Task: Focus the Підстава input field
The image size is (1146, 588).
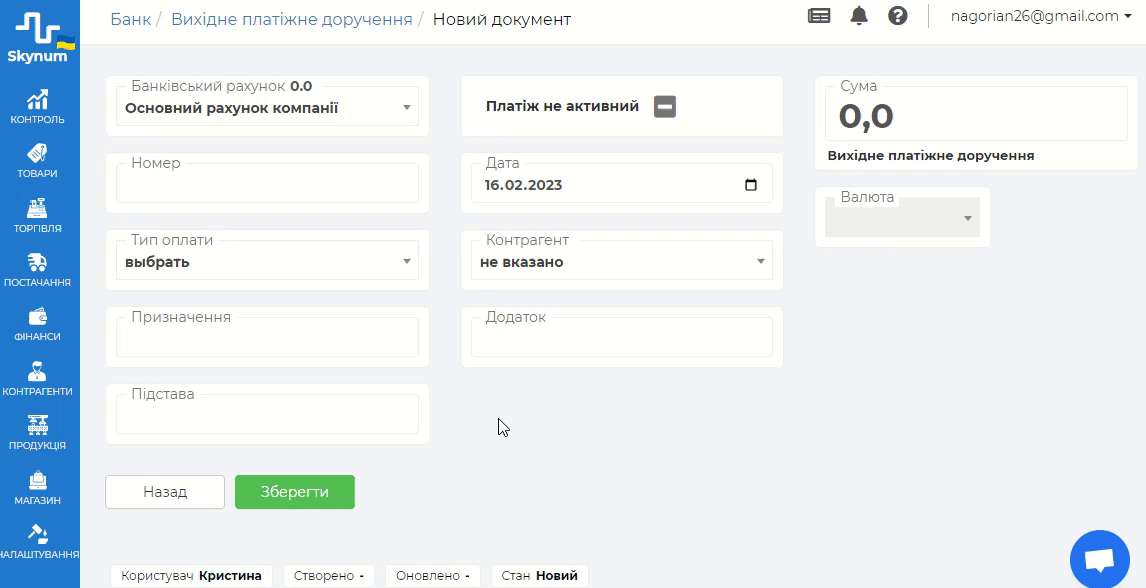Action: pos(267,414)
